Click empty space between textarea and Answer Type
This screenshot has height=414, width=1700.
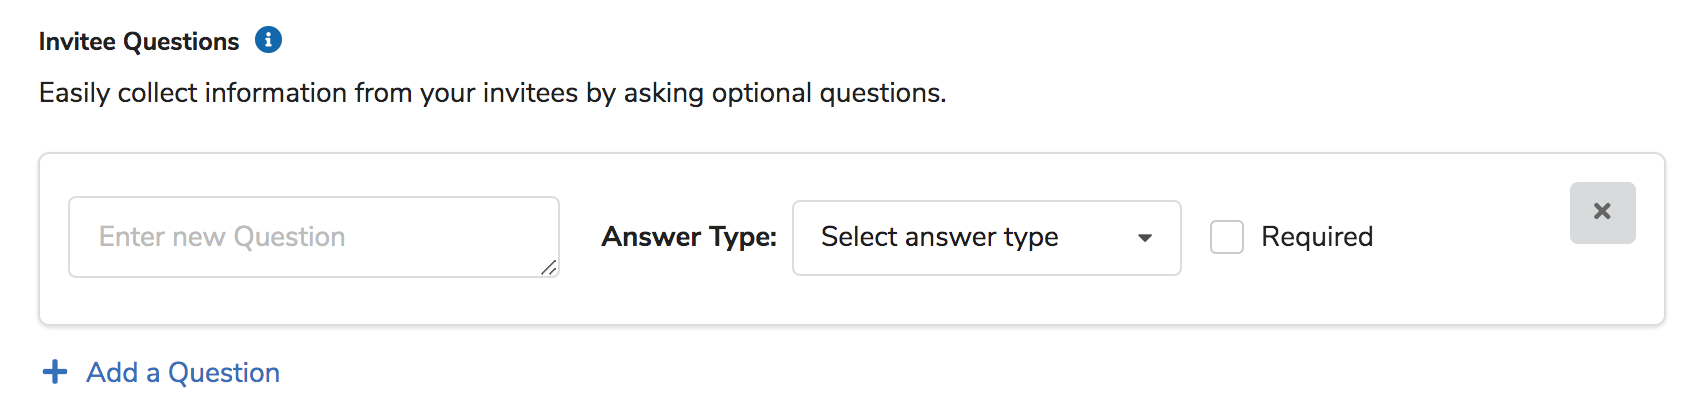tap(580, 237)
